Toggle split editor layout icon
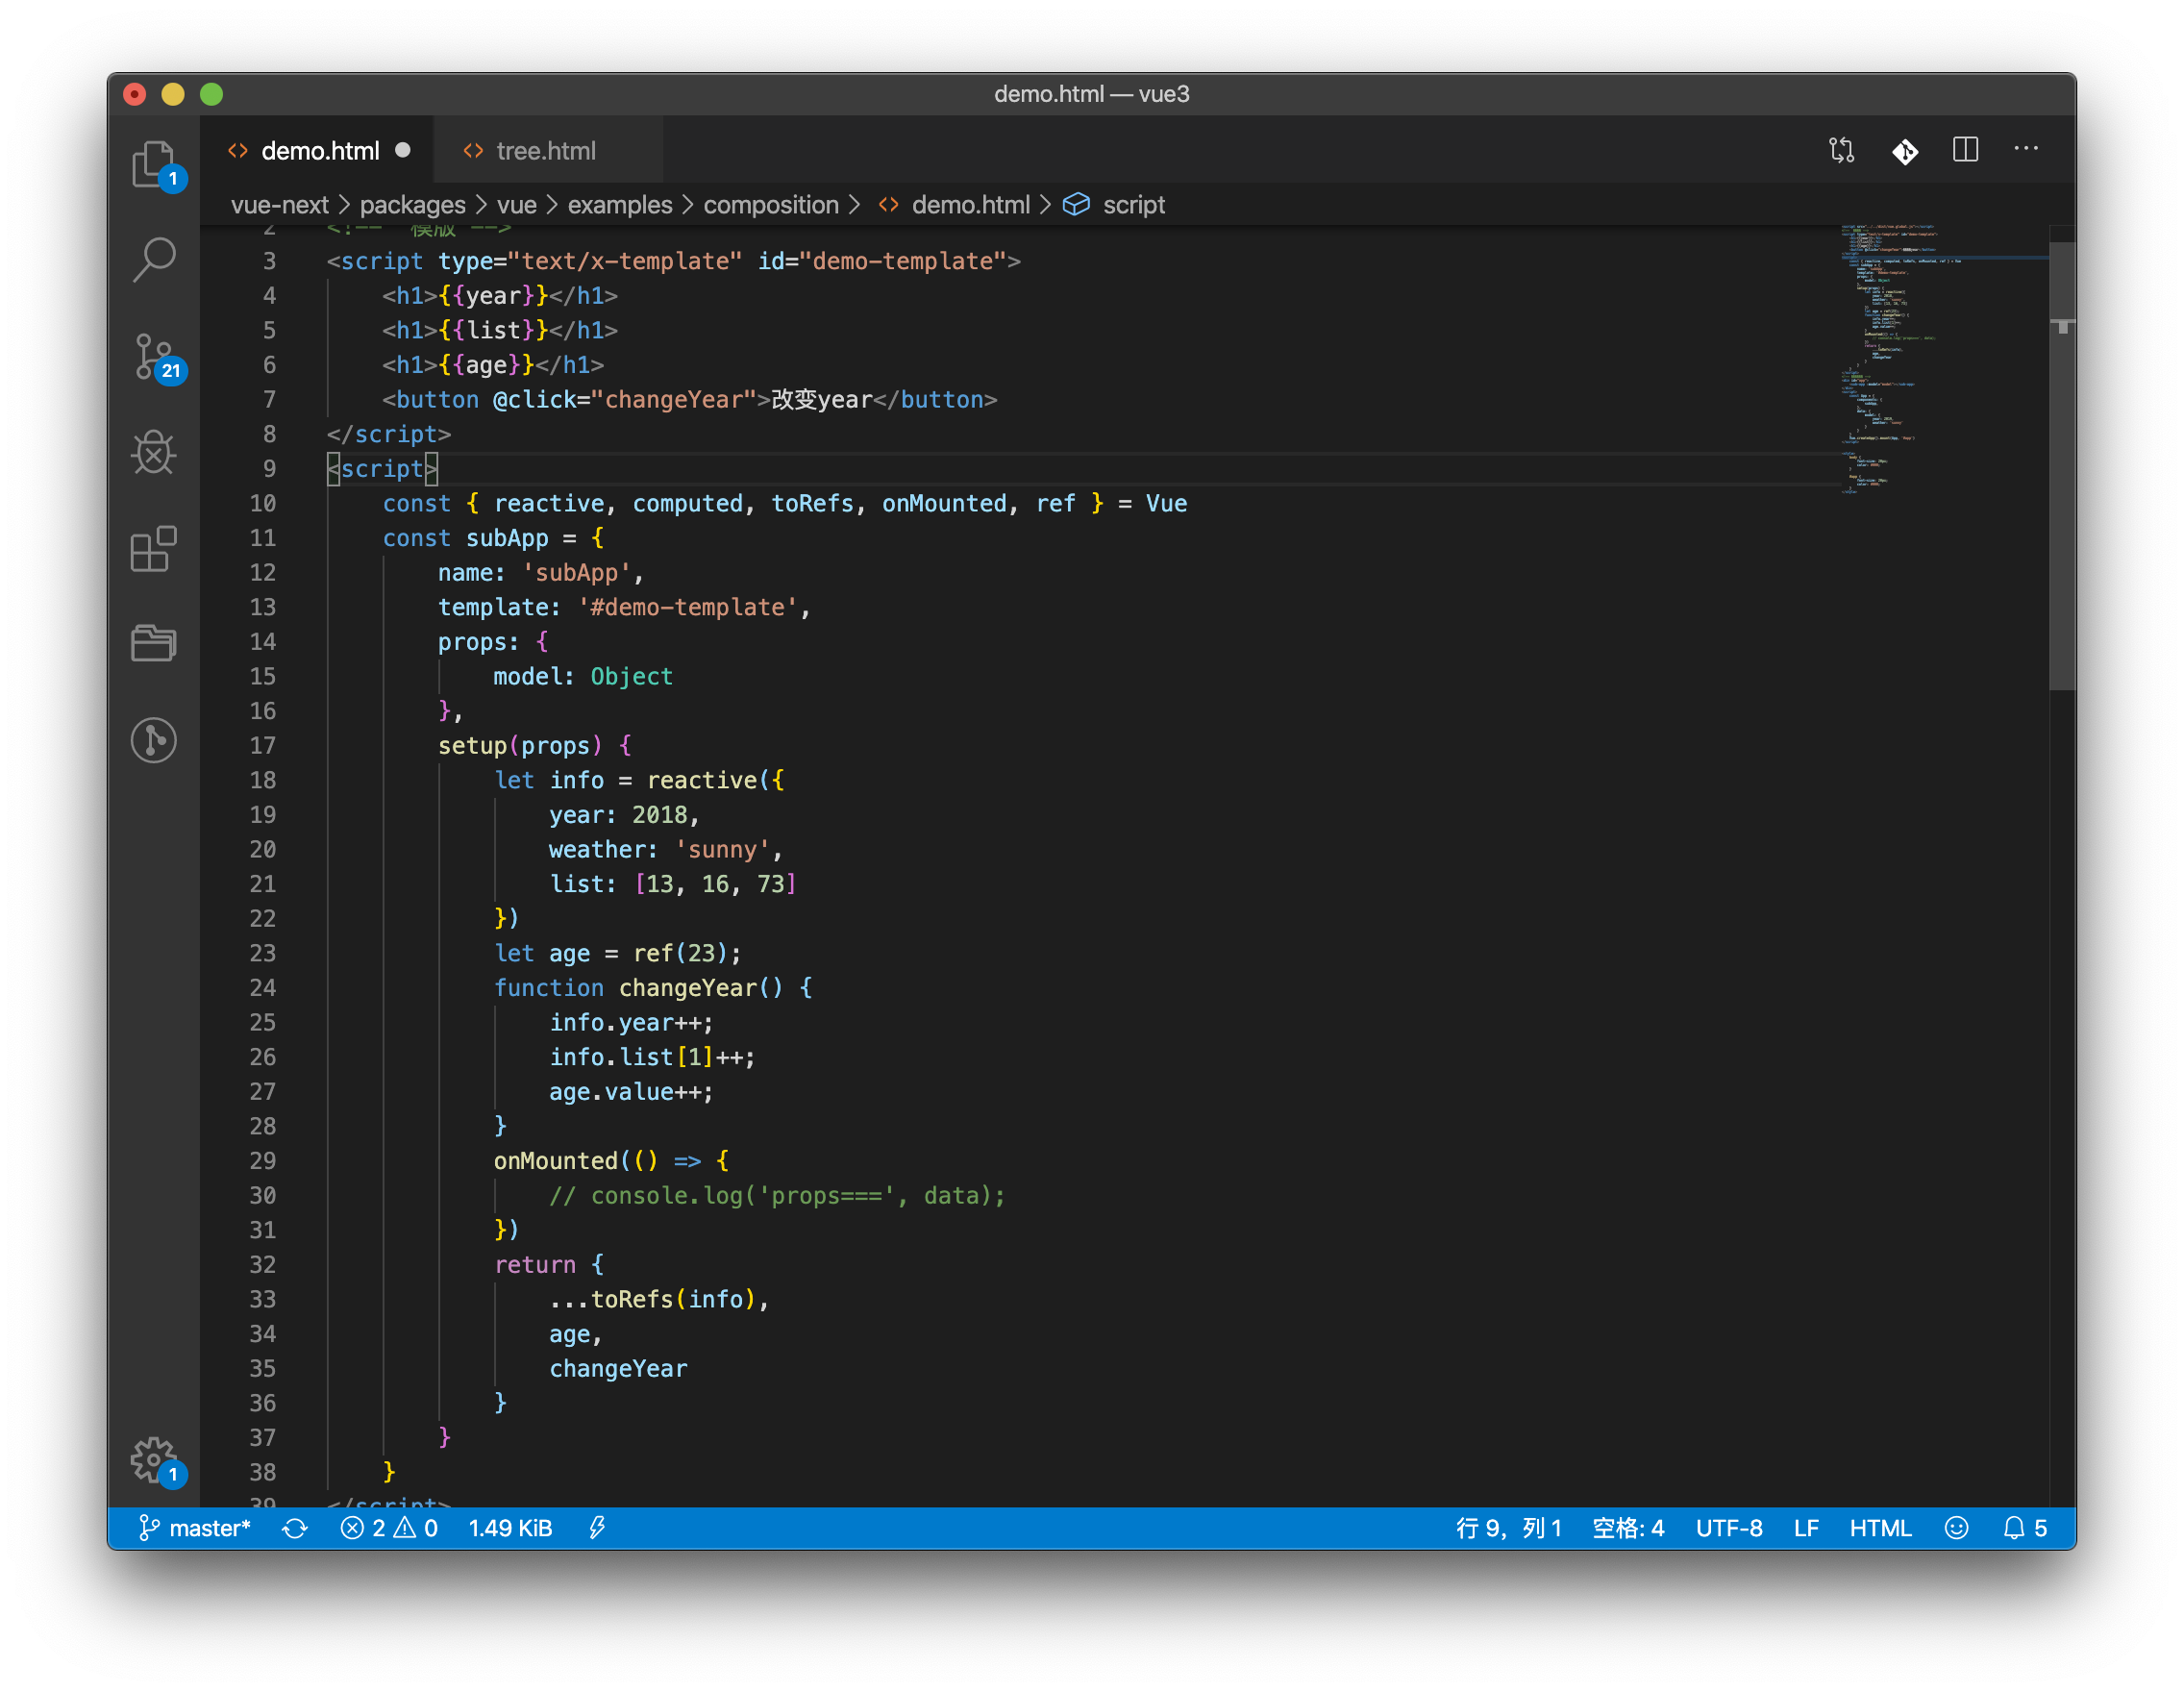The width and height of the screenshot is (2184, 1692). coord(1965,150)
